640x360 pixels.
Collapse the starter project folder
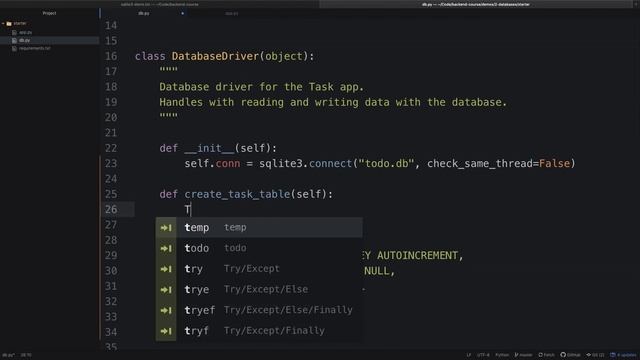click(3, 24)
